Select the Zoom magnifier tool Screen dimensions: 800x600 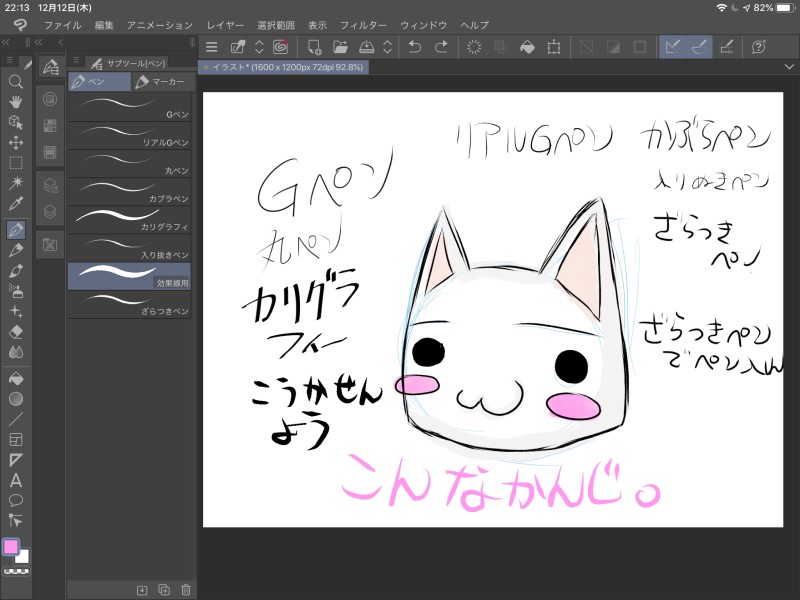pos(16,82)
